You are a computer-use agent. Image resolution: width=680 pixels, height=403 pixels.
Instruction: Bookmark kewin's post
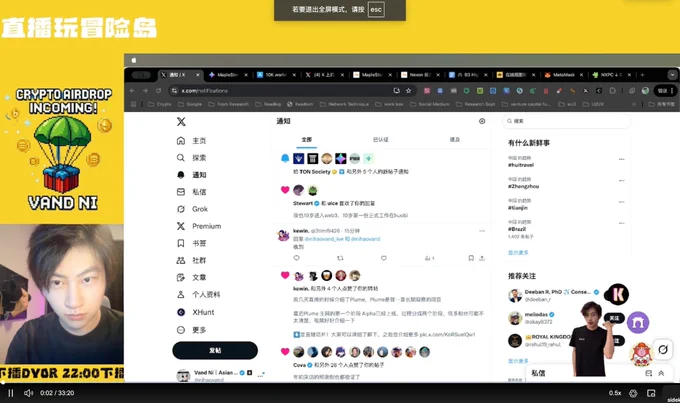coord(471,258)
